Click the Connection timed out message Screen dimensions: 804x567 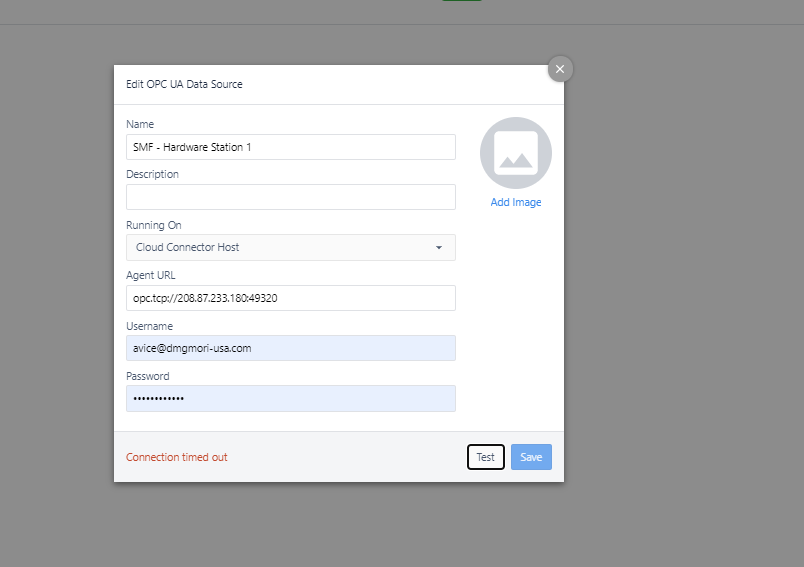click(x=177, y=457)
